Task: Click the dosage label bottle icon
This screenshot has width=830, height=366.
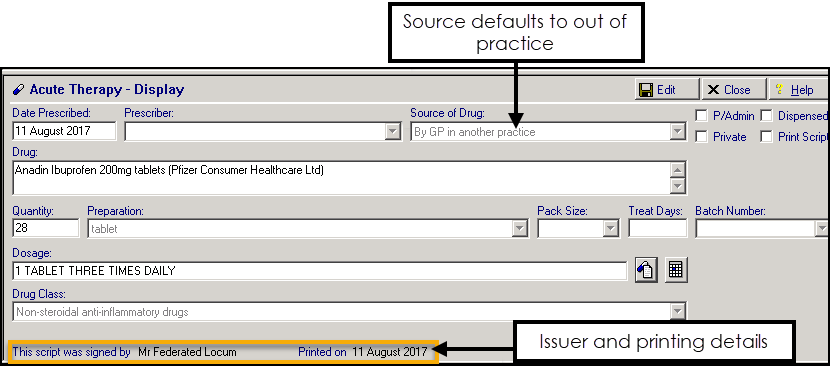Action: (x=646, y=270)
